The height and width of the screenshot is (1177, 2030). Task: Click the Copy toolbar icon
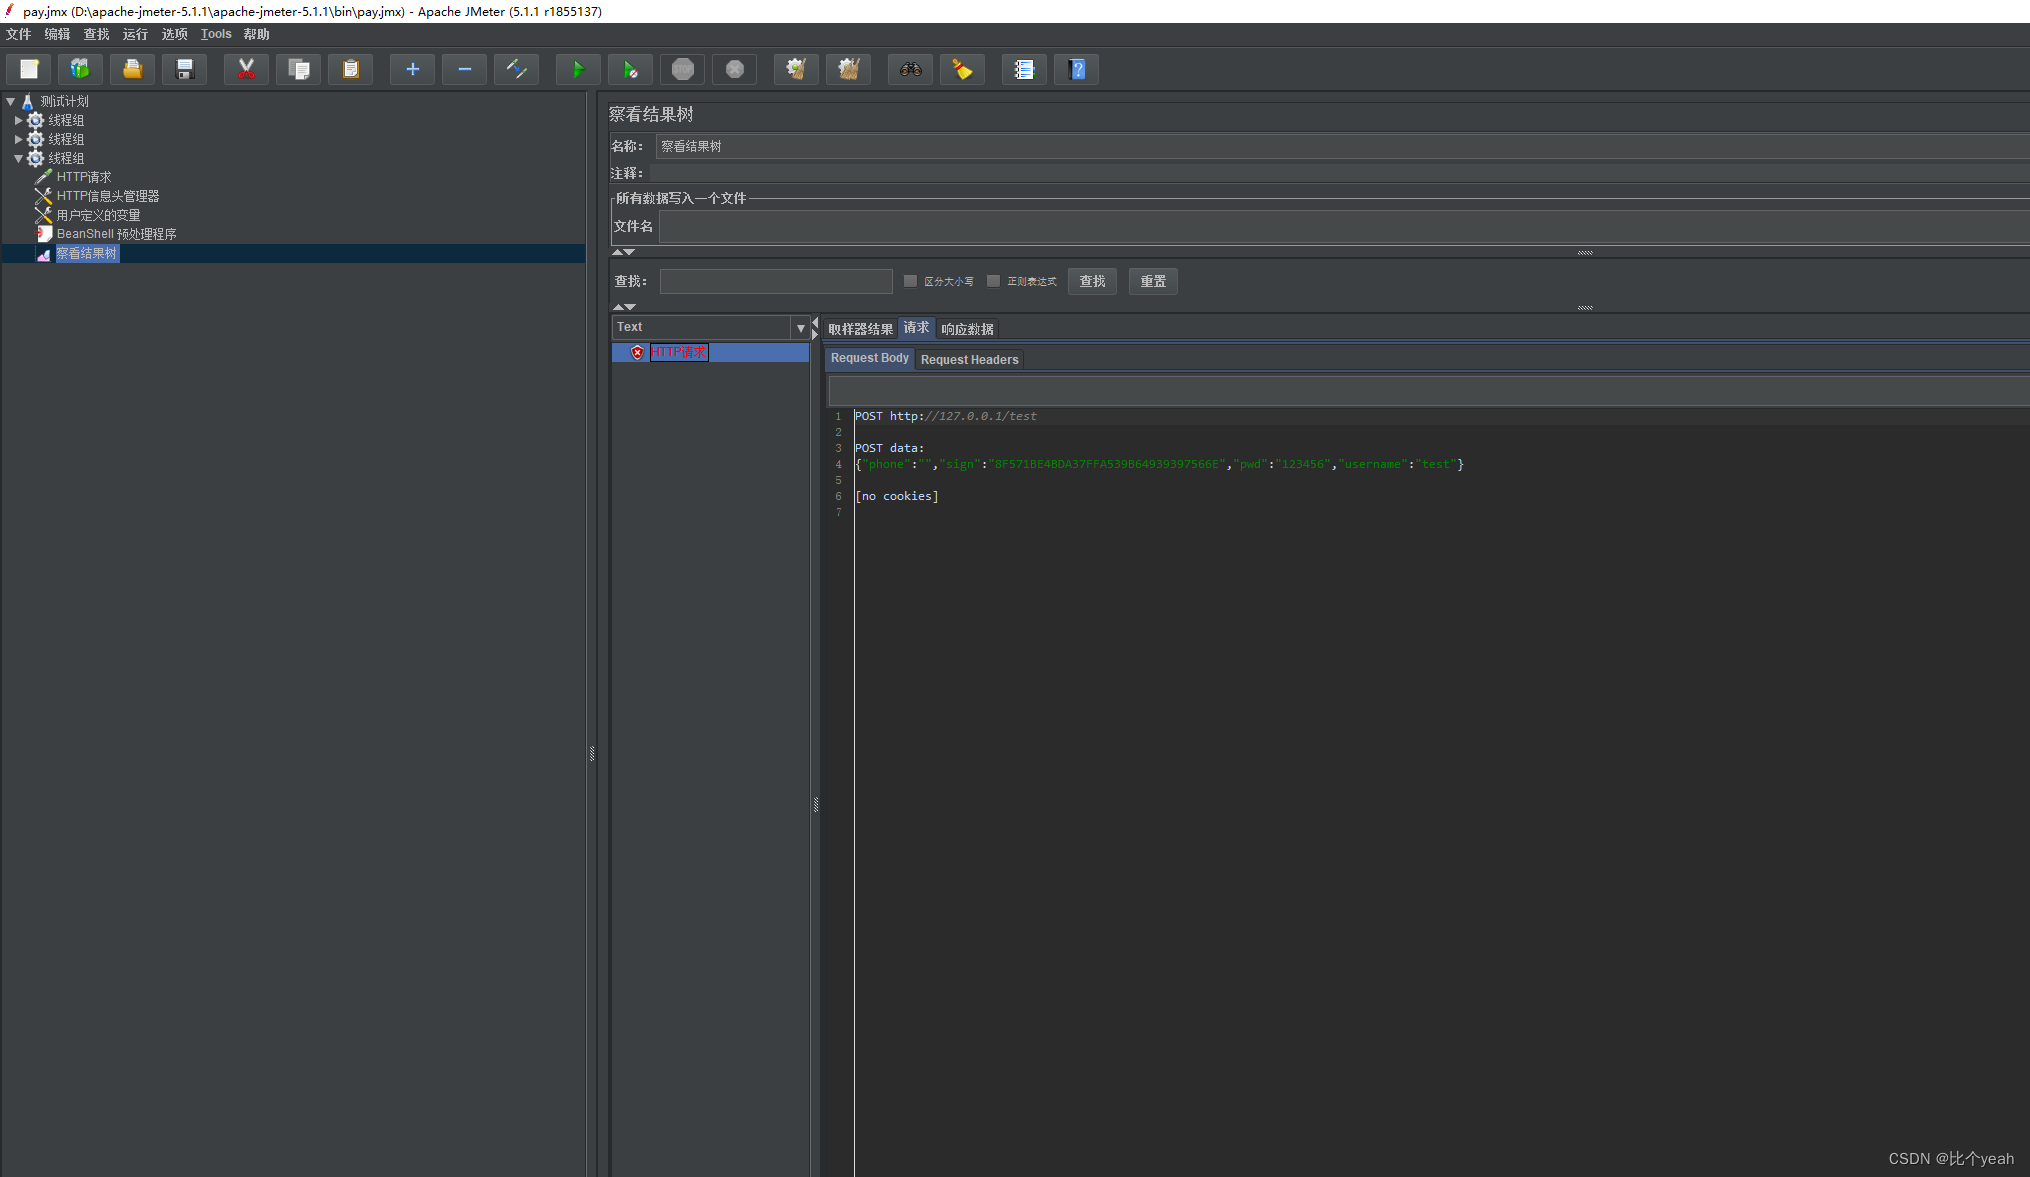298,69
